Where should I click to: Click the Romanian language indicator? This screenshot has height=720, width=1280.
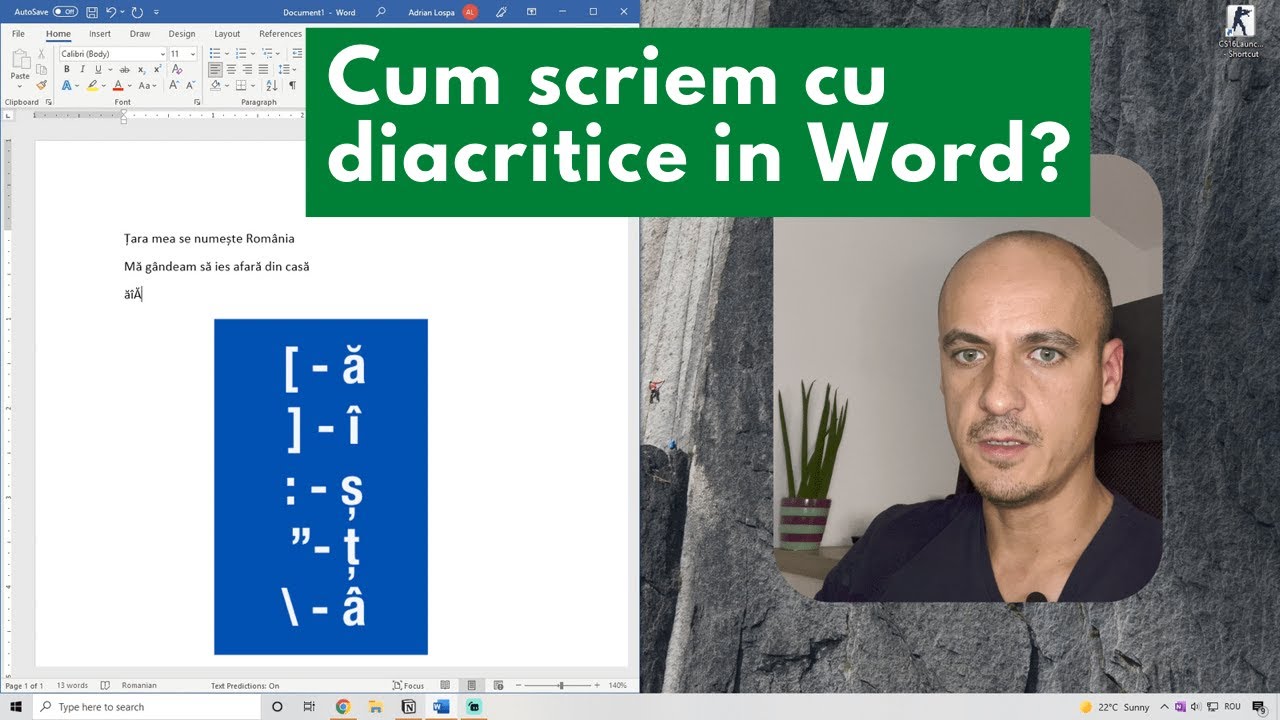pos(139,686)
